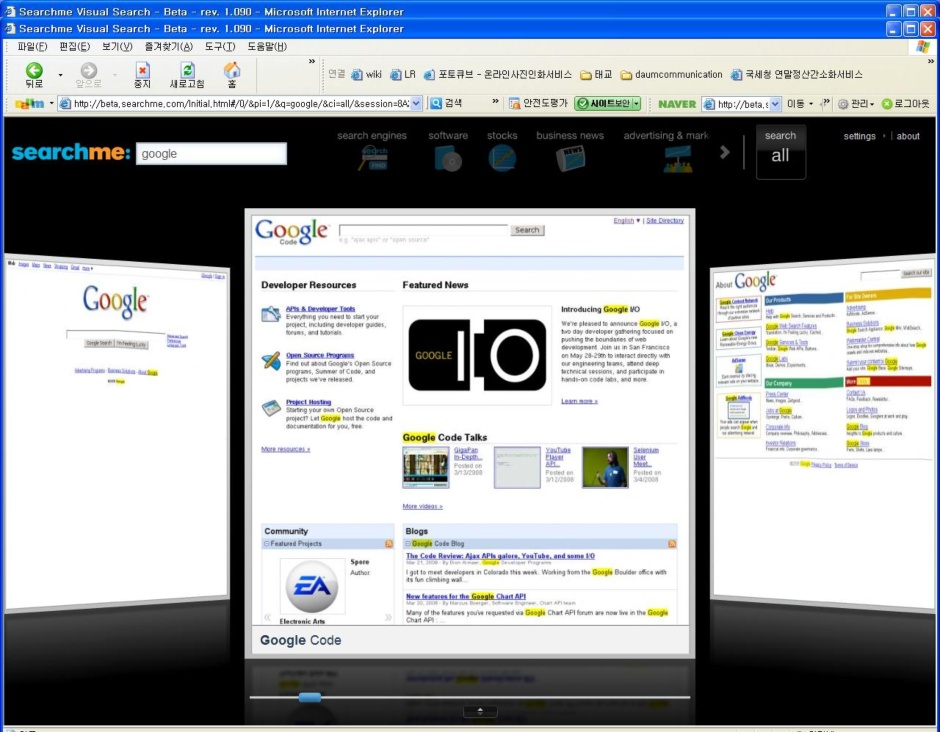This screenshot has height=732, width=940.
Task: Click the Project Hosting icon
Action: point(271,408)
